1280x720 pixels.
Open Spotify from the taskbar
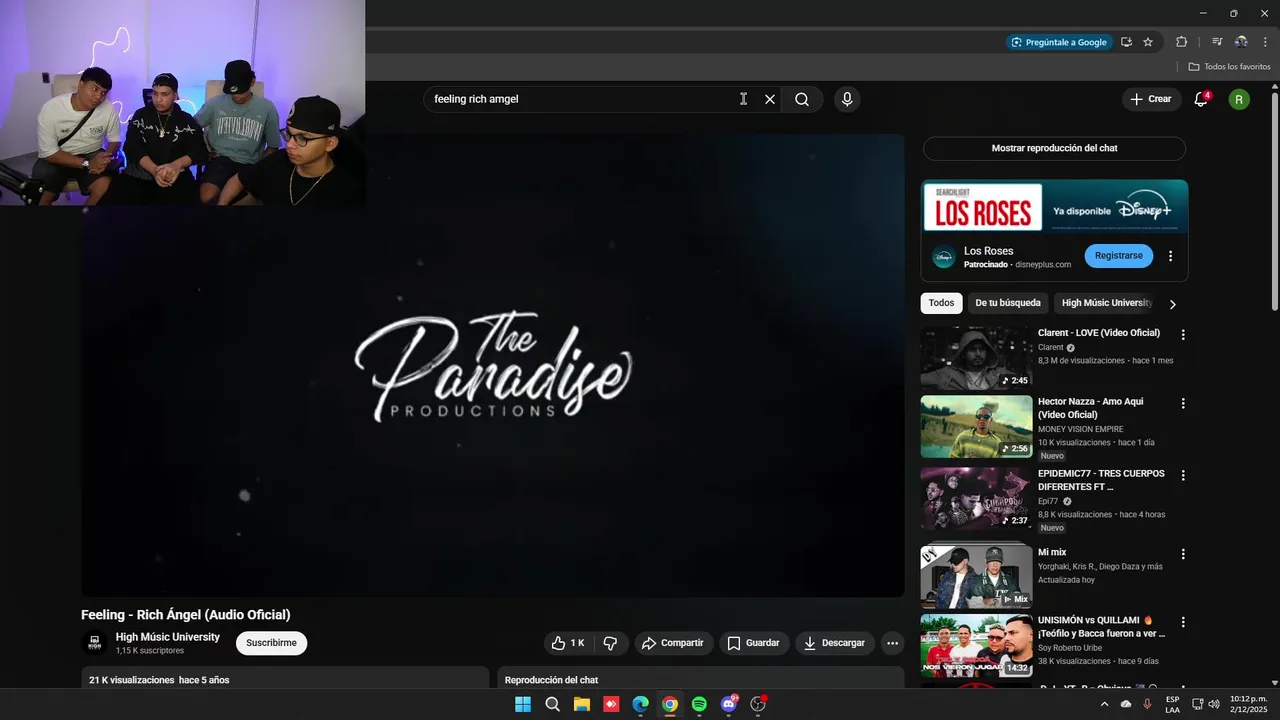click(699, 704)
